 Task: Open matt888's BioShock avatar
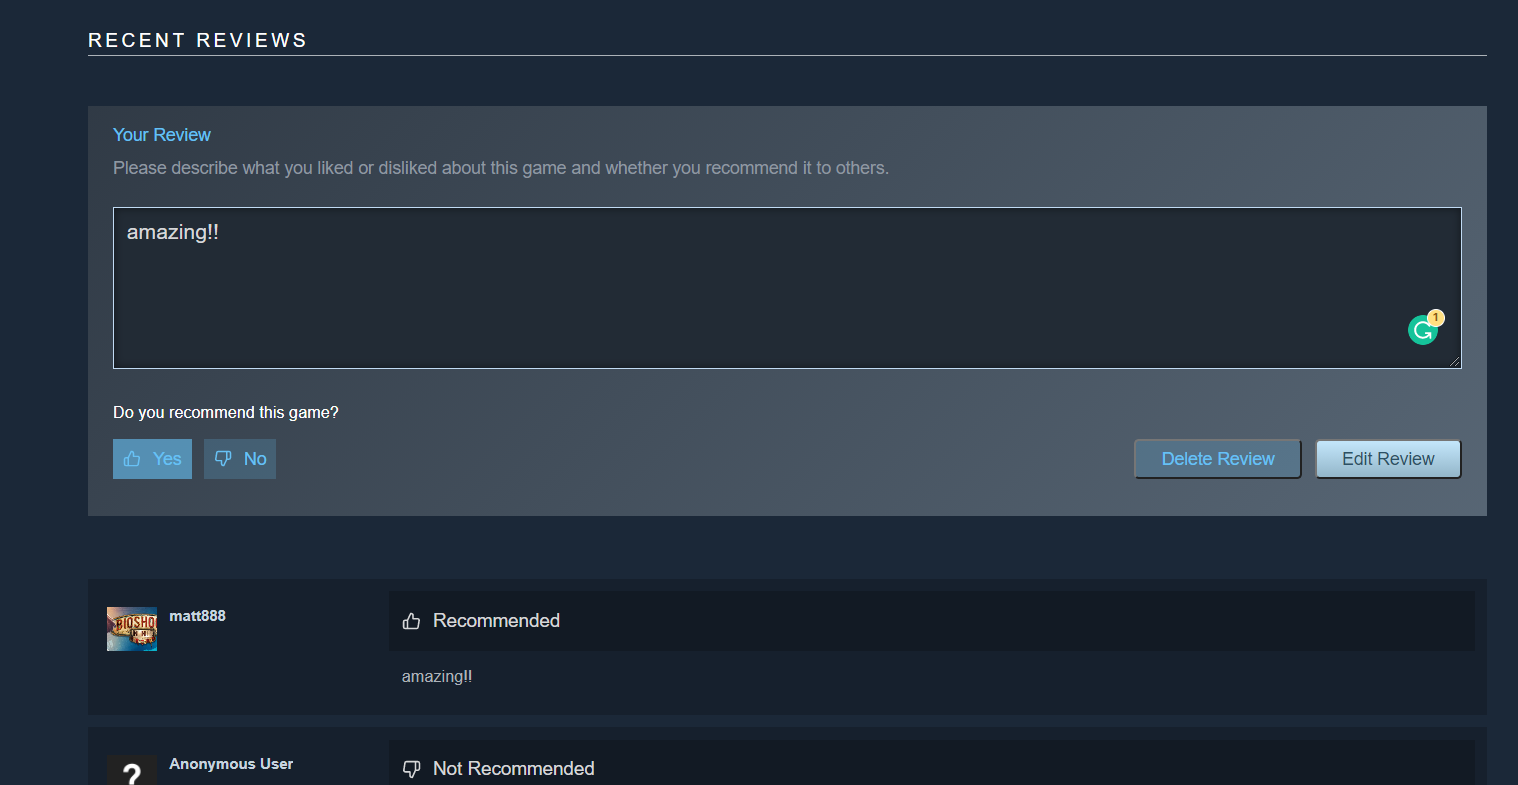point(132,629)
